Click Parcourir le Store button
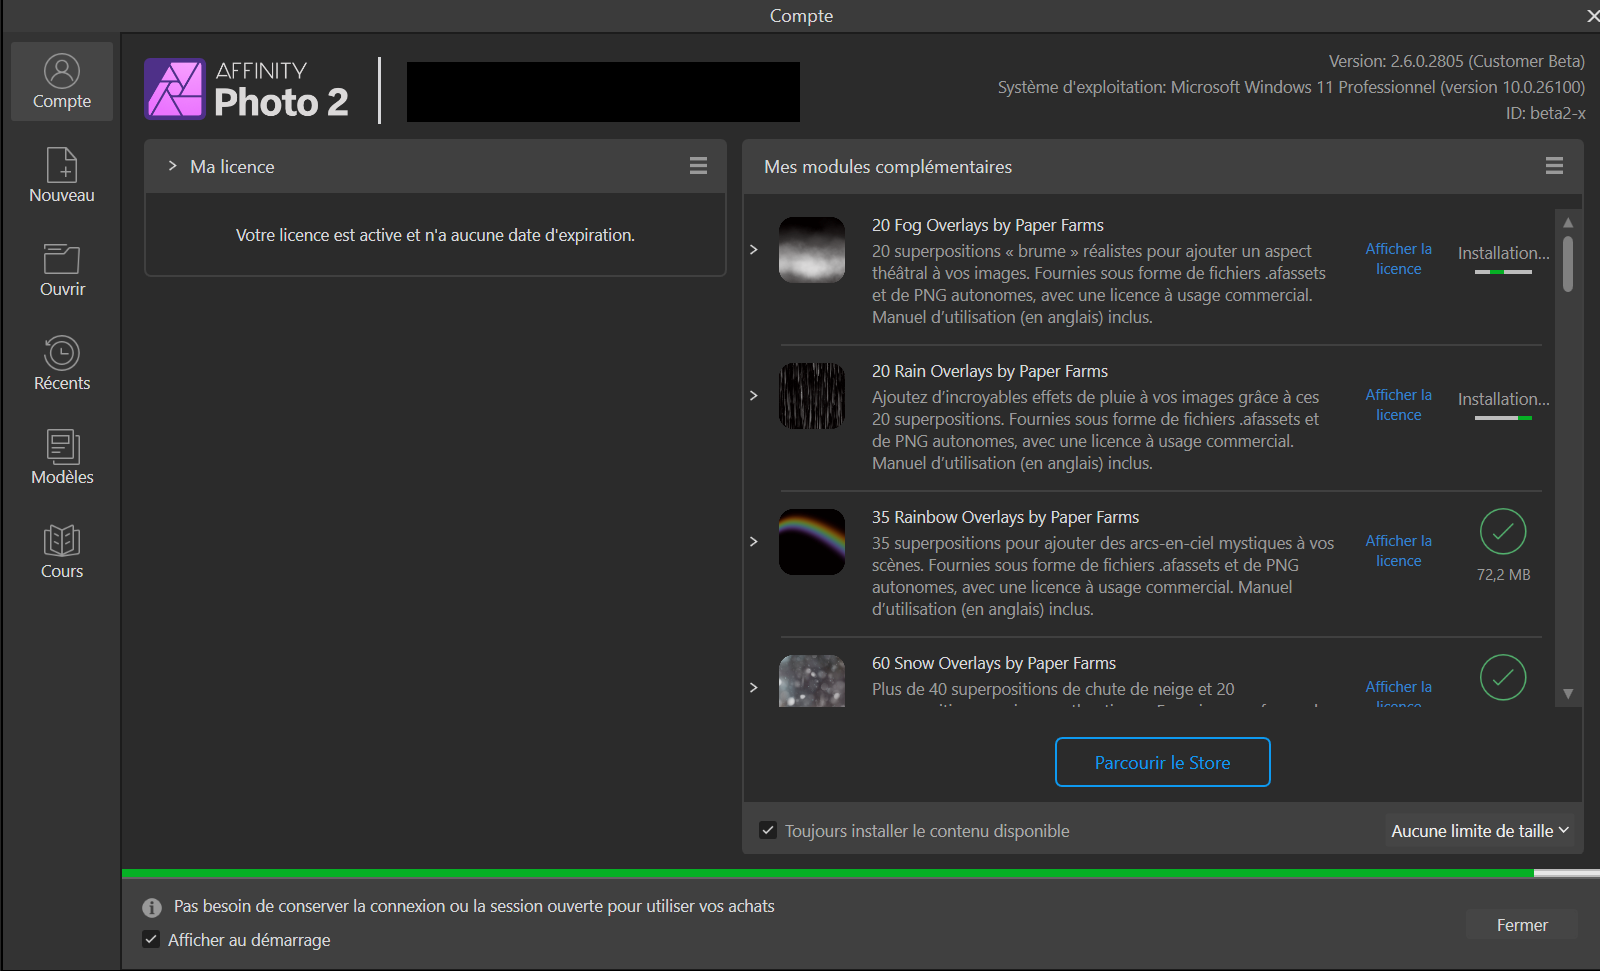 click(x=1163, y=762)
